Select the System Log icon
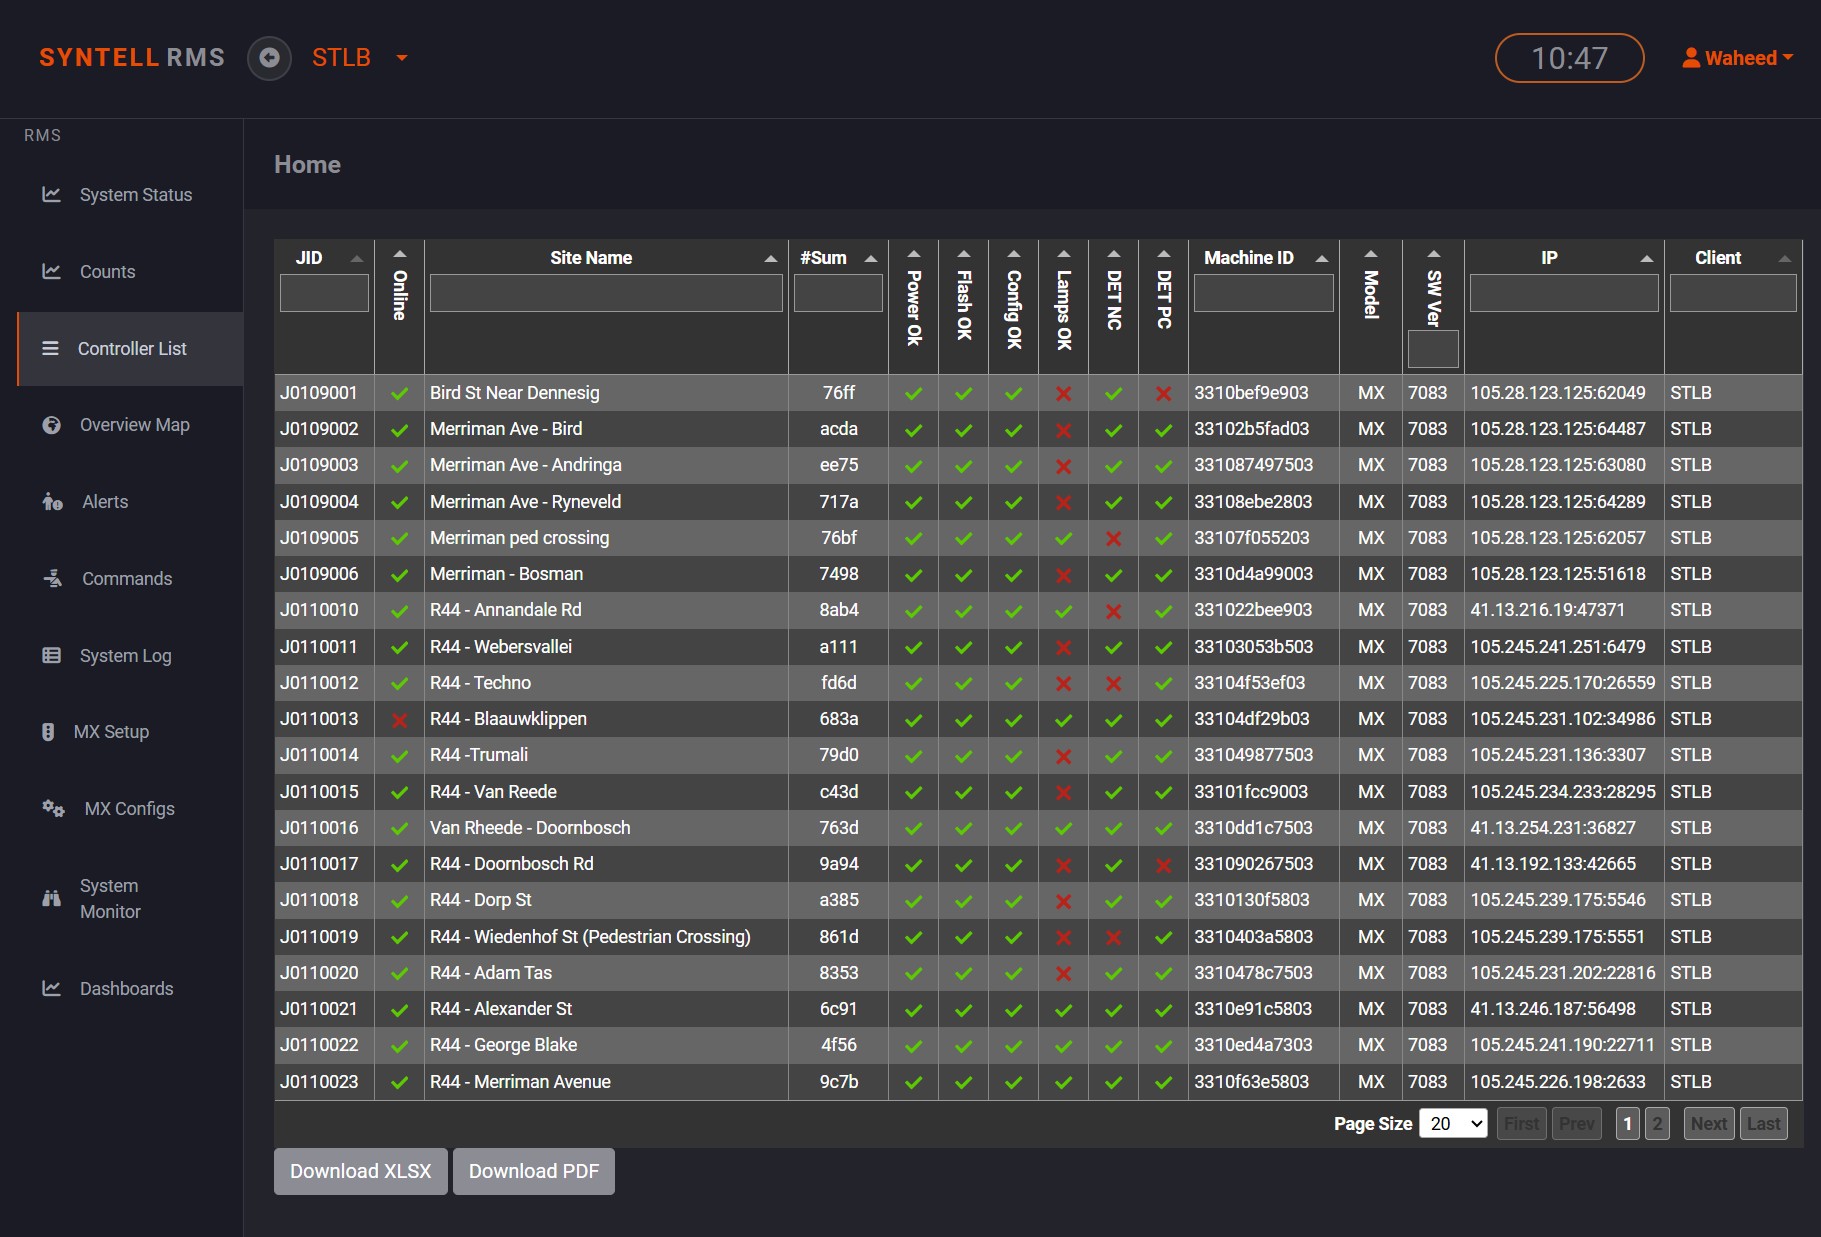 click(52, 655)
